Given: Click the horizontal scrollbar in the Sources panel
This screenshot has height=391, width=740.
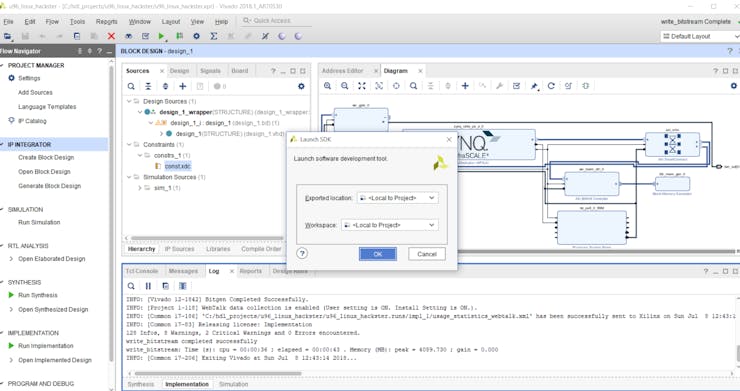Looking at the screenshot, I should [208, 238].
